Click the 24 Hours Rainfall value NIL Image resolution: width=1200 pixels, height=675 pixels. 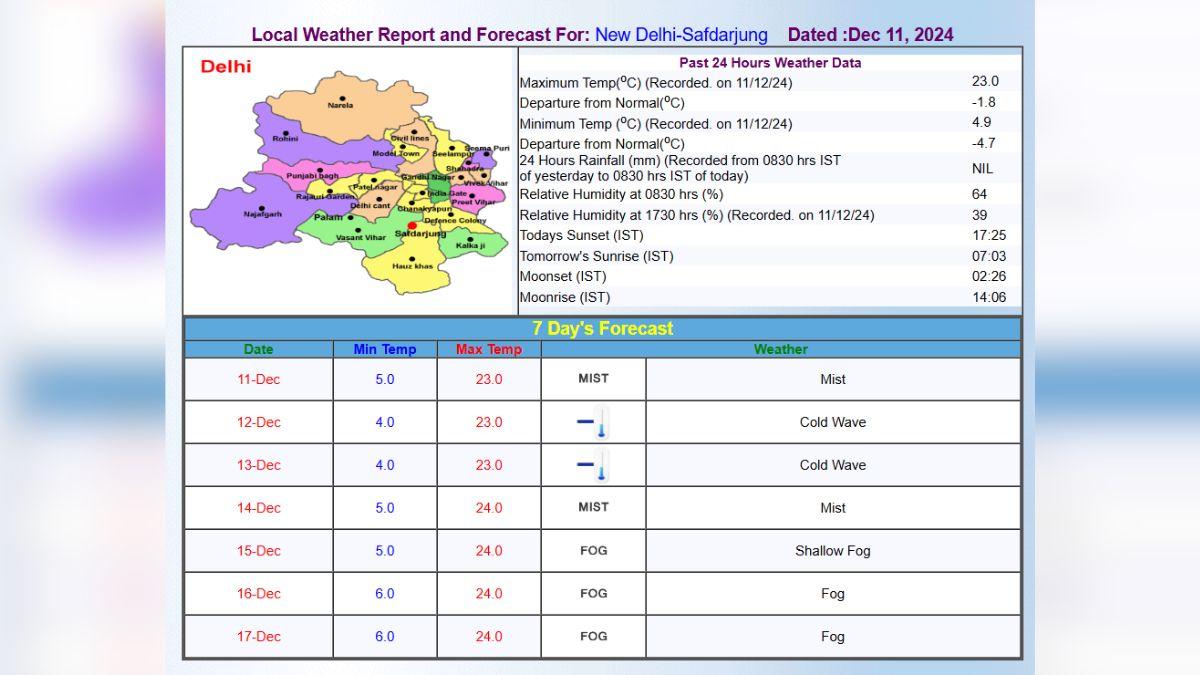982,169
